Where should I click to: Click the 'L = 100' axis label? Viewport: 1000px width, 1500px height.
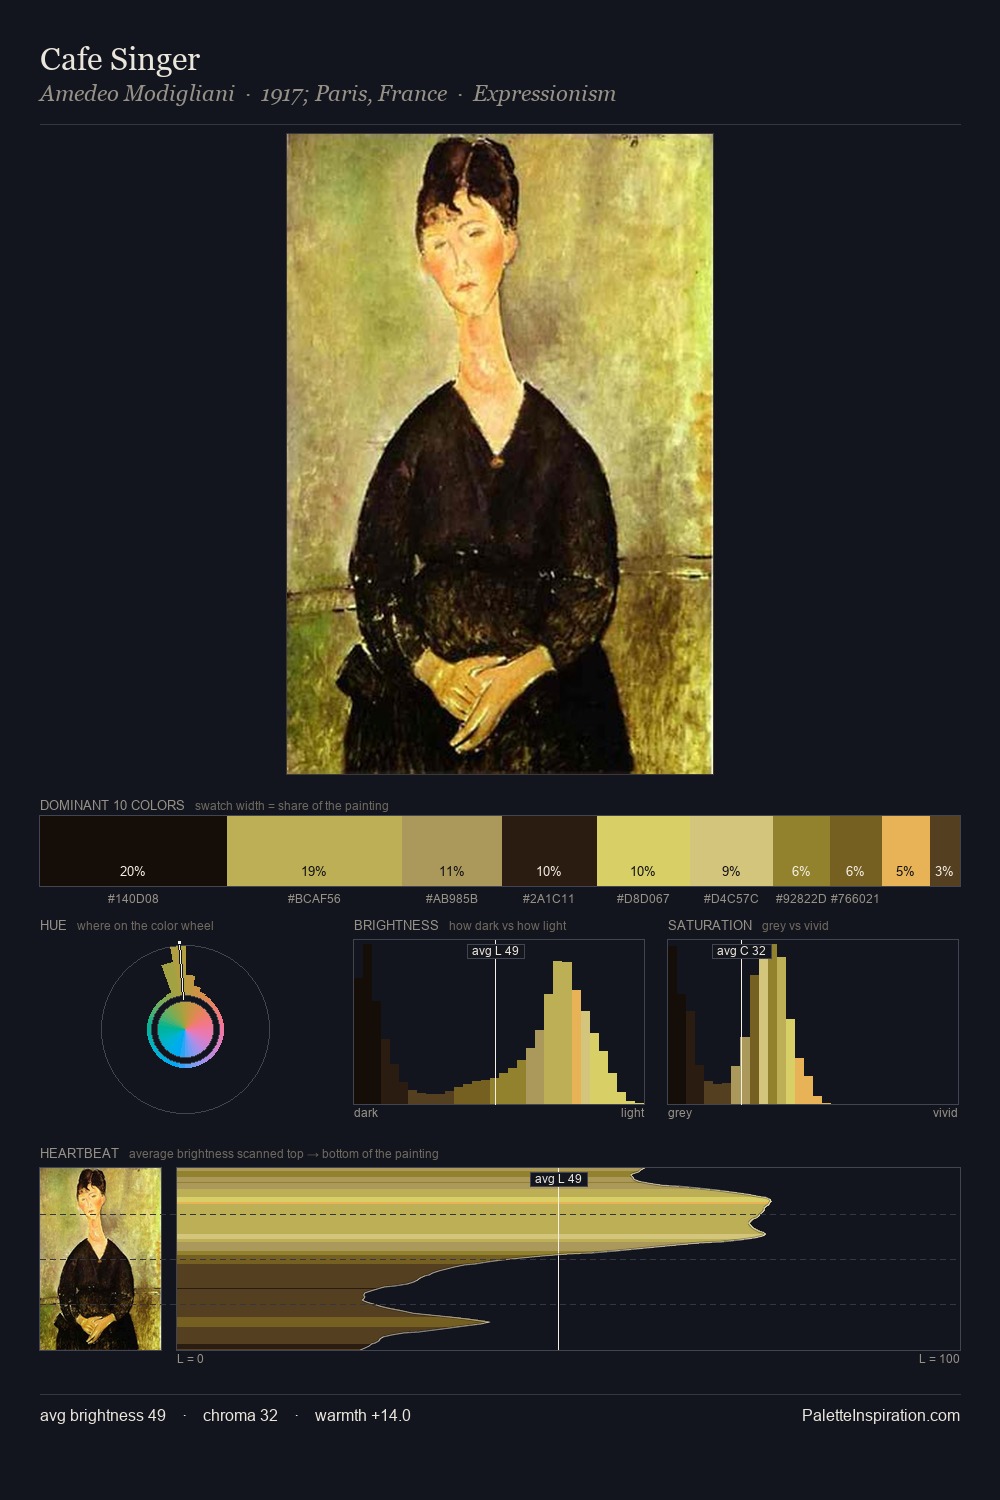click(939, 1359)
